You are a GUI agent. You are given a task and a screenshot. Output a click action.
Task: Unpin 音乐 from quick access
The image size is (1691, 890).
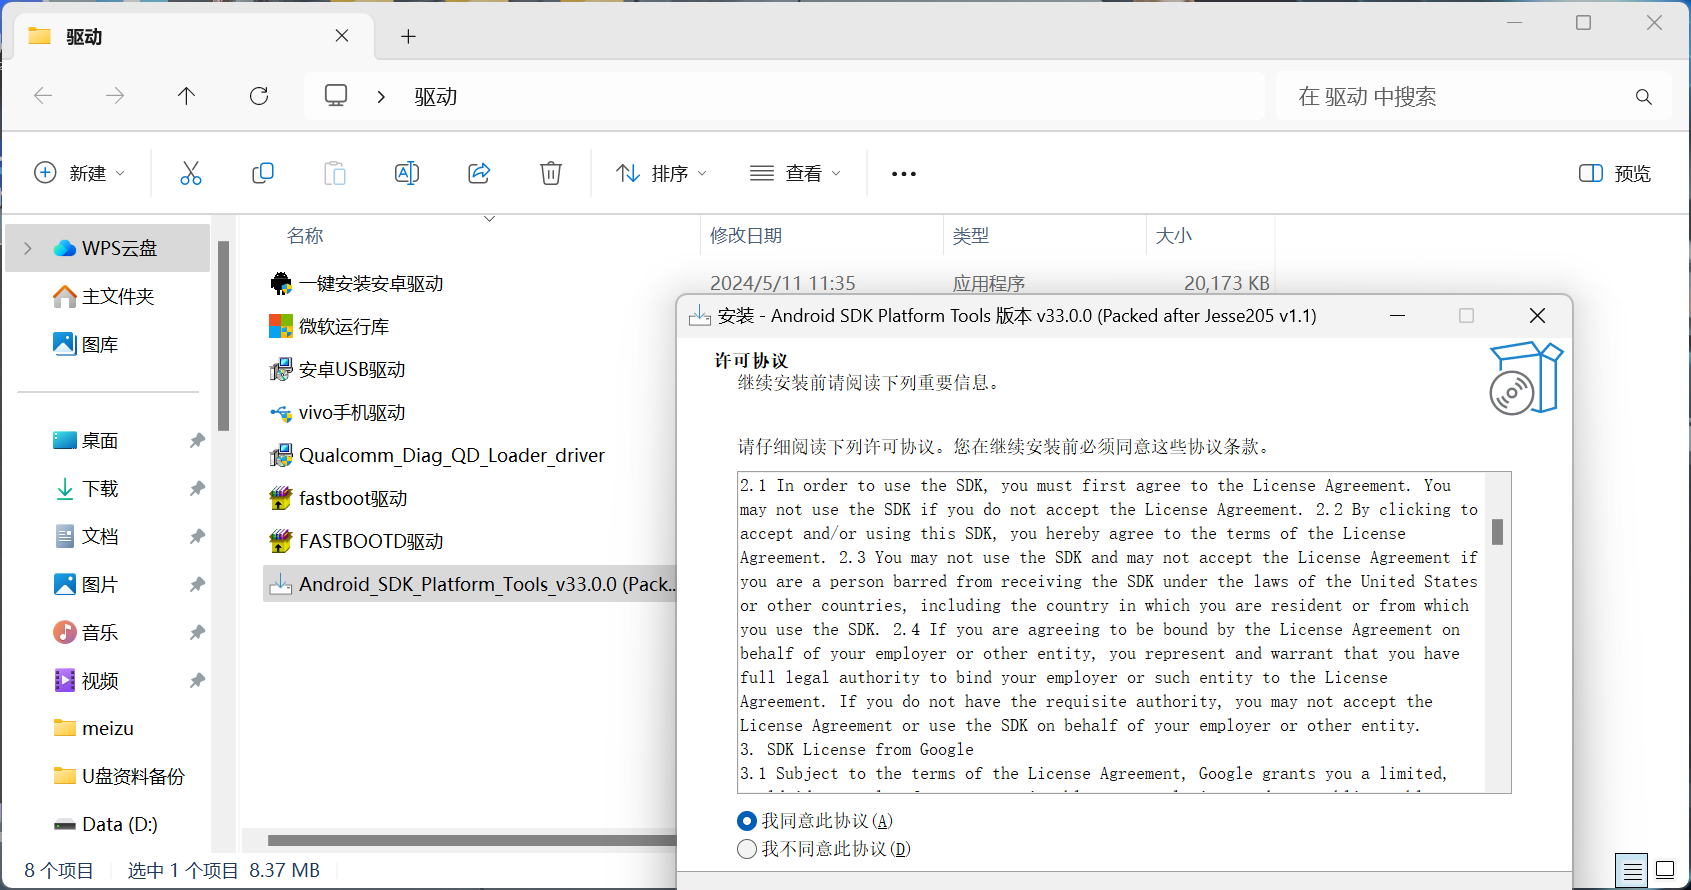pyautogui.click(x=197, y=633)
